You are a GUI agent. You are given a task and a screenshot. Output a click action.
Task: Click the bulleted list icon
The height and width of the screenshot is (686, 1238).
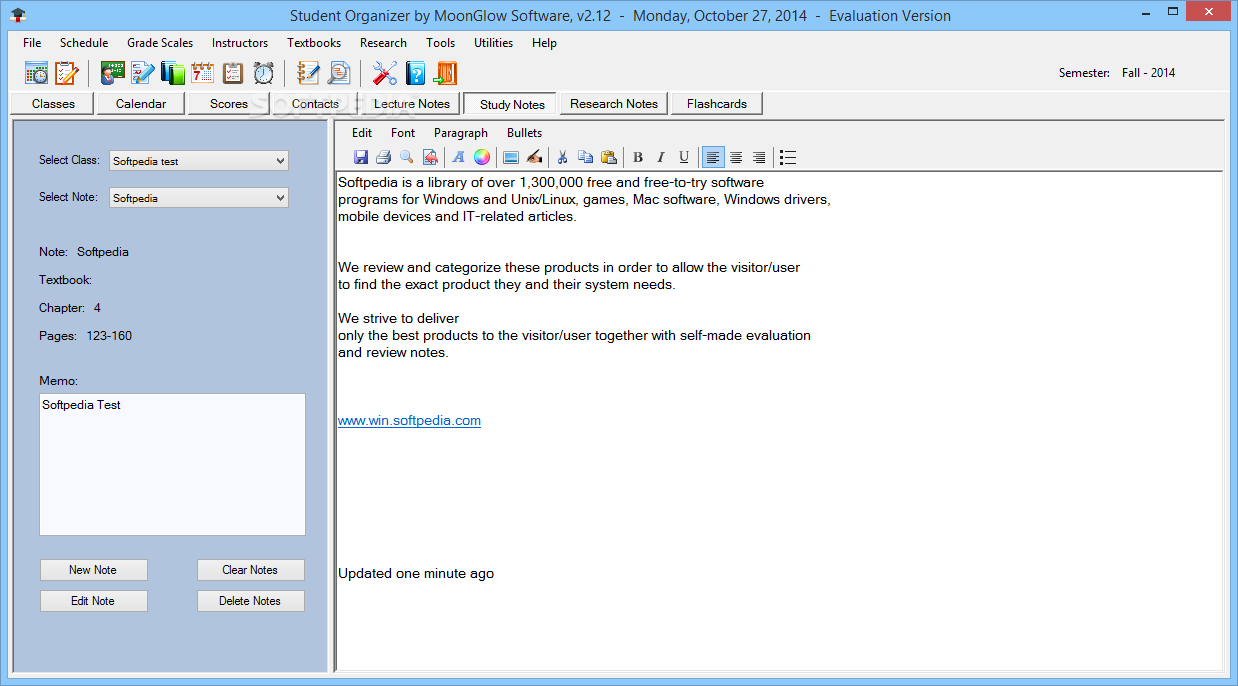tap(788, 157)
